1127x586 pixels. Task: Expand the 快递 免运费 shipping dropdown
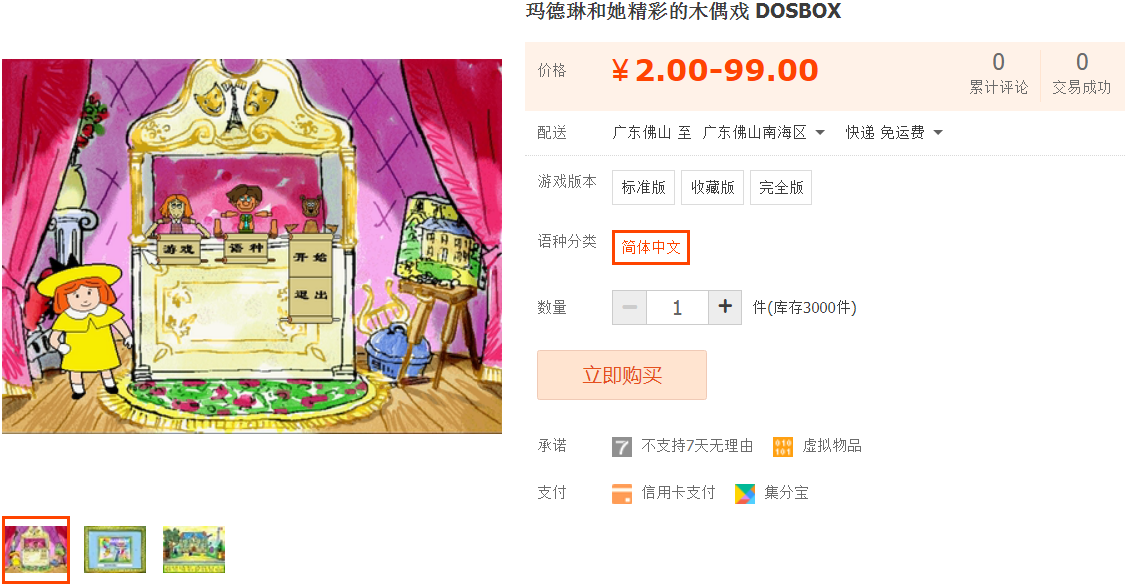pyautogui.click(x=894, y=132)
